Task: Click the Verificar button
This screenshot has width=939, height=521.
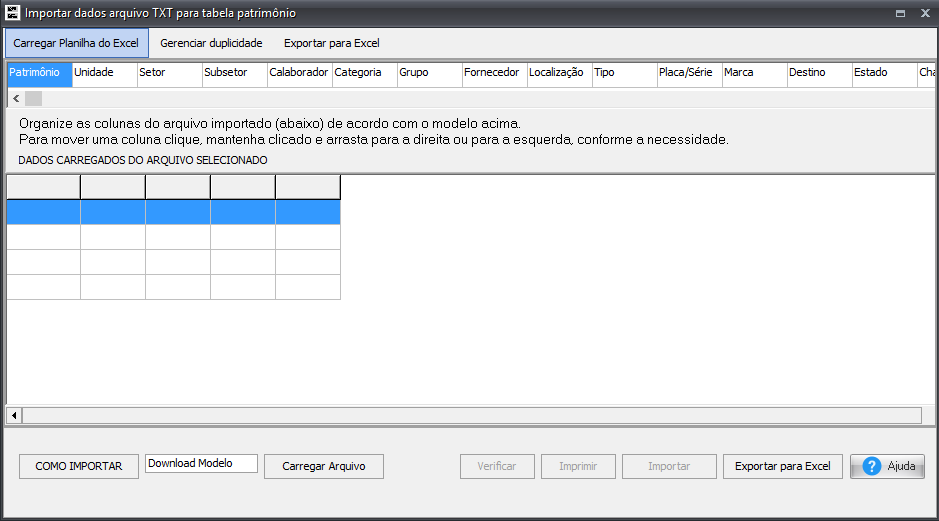Action: [497, 467]
